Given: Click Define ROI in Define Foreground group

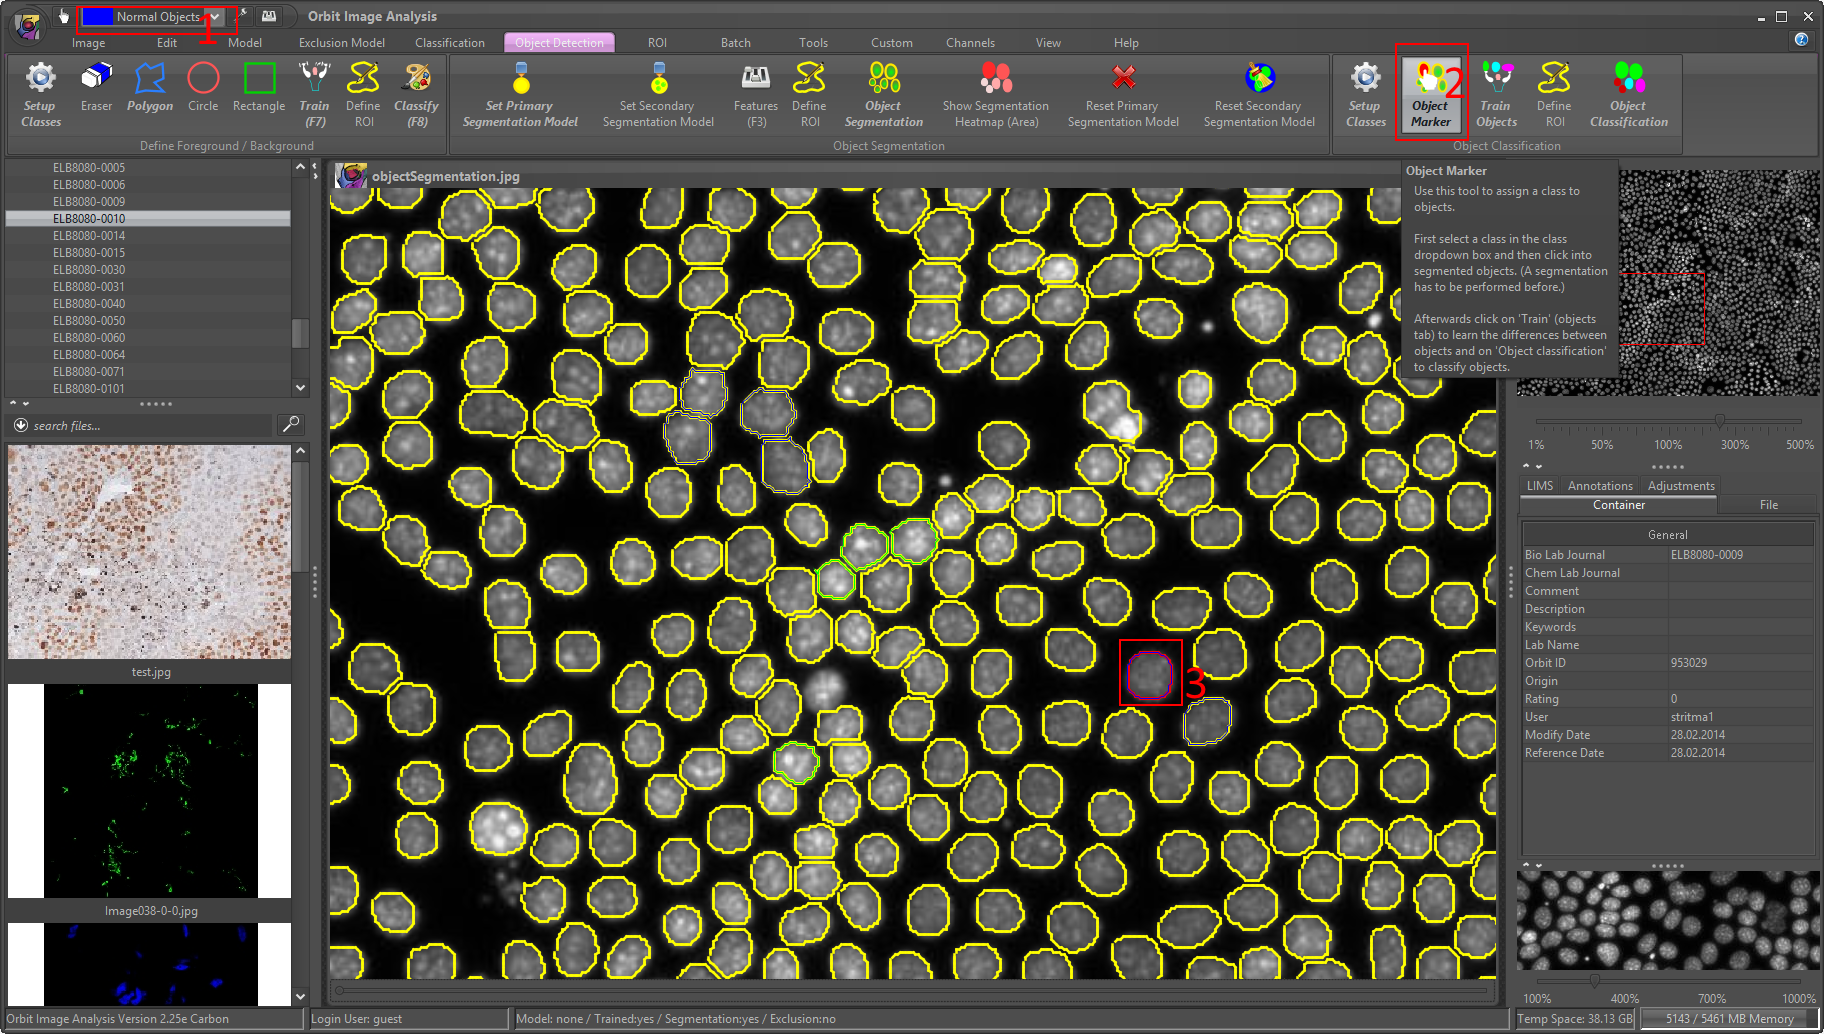Looking at the screenshot, I should (363, 96).
